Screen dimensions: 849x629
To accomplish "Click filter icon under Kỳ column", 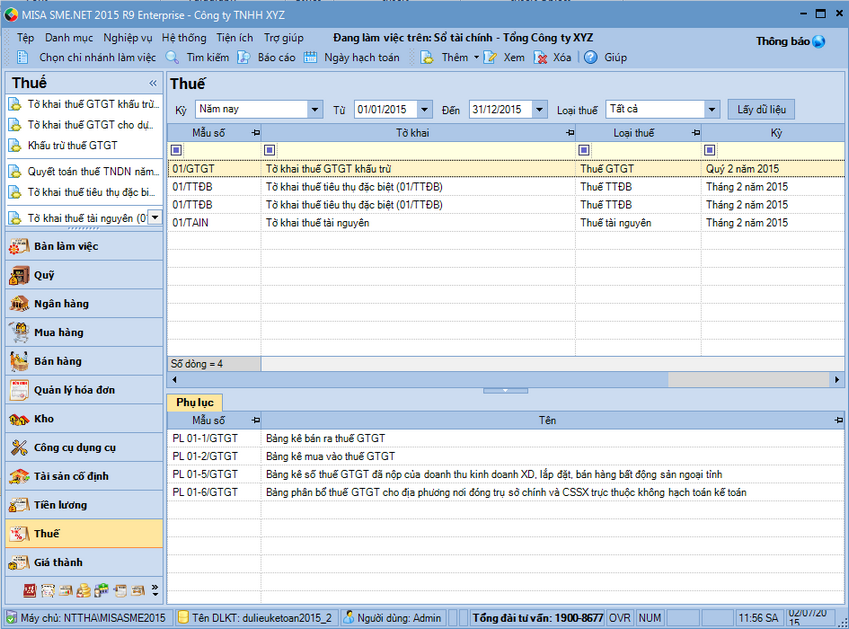I will click(x=709, y=150).
